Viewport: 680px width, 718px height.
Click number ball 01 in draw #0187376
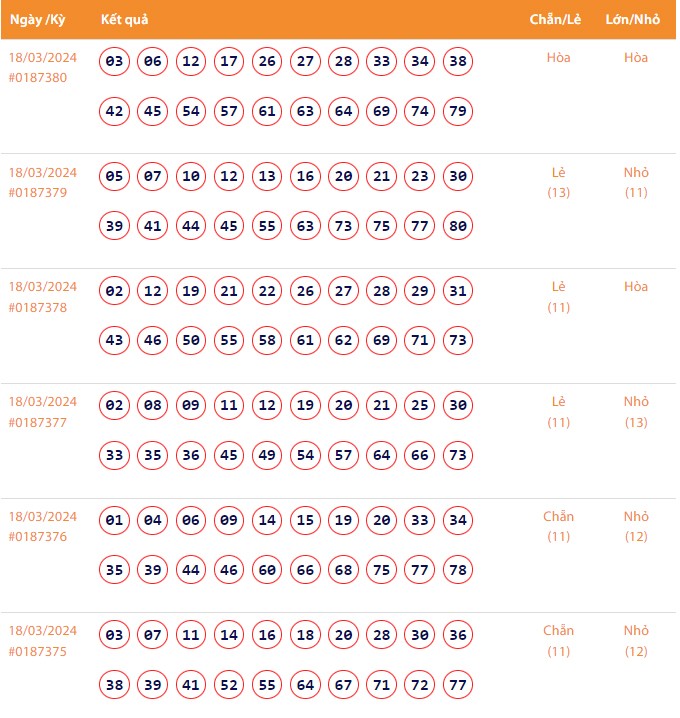coord(115,521)
